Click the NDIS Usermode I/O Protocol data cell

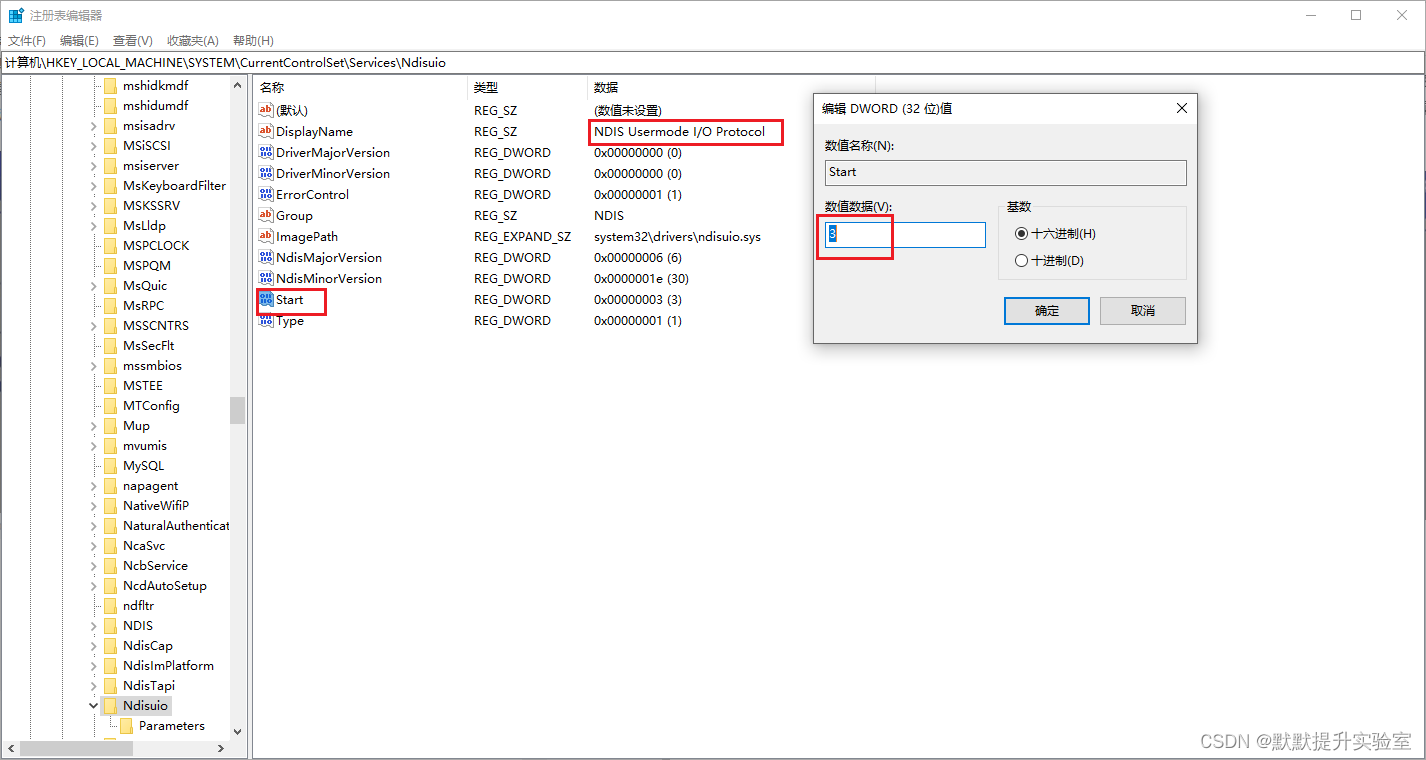tap(679, 132)
